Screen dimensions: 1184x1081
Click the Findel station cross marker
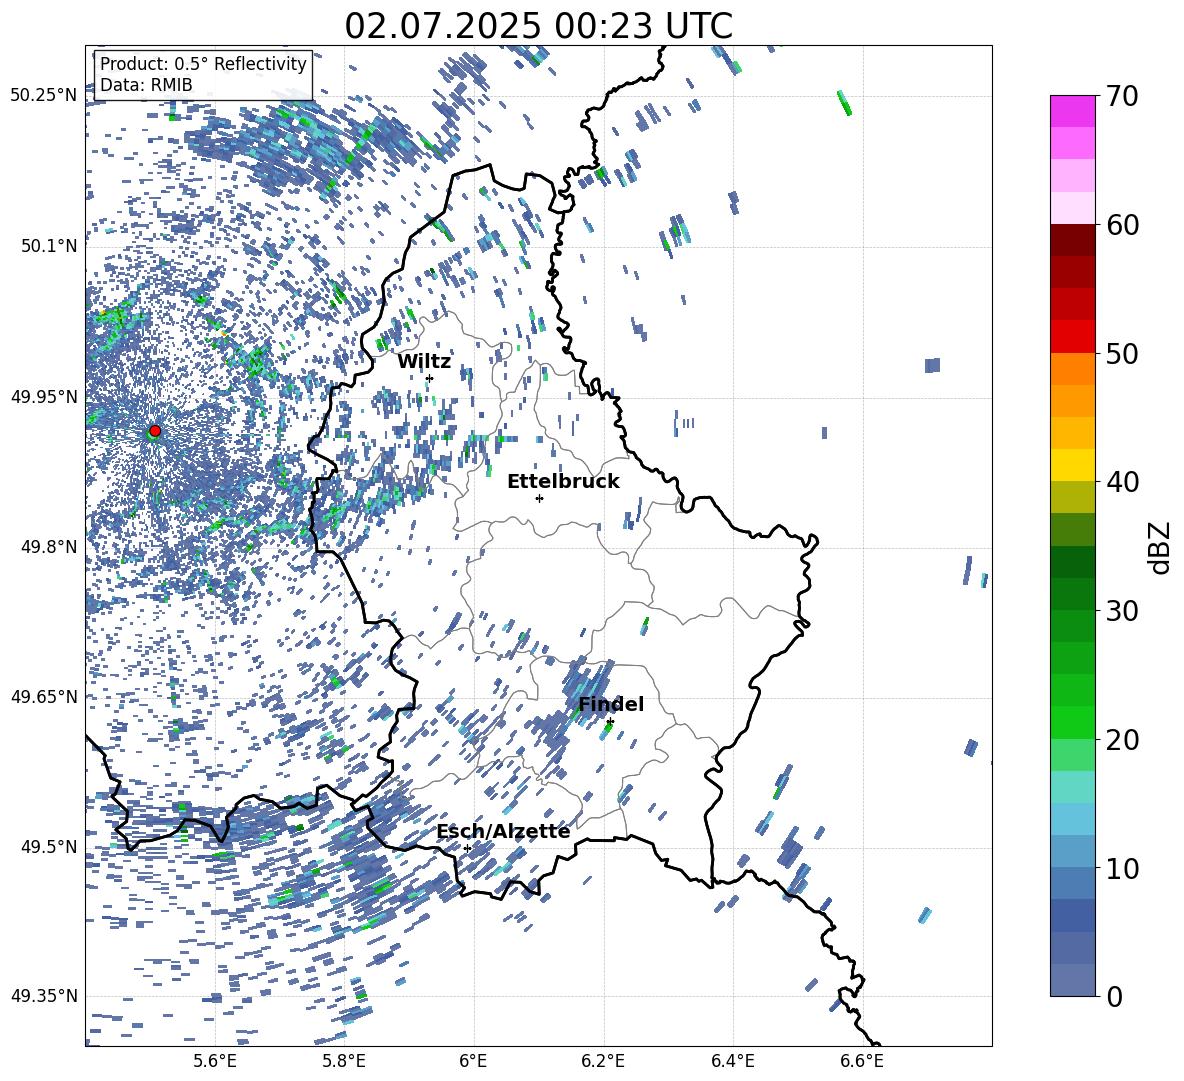(610, 722)
